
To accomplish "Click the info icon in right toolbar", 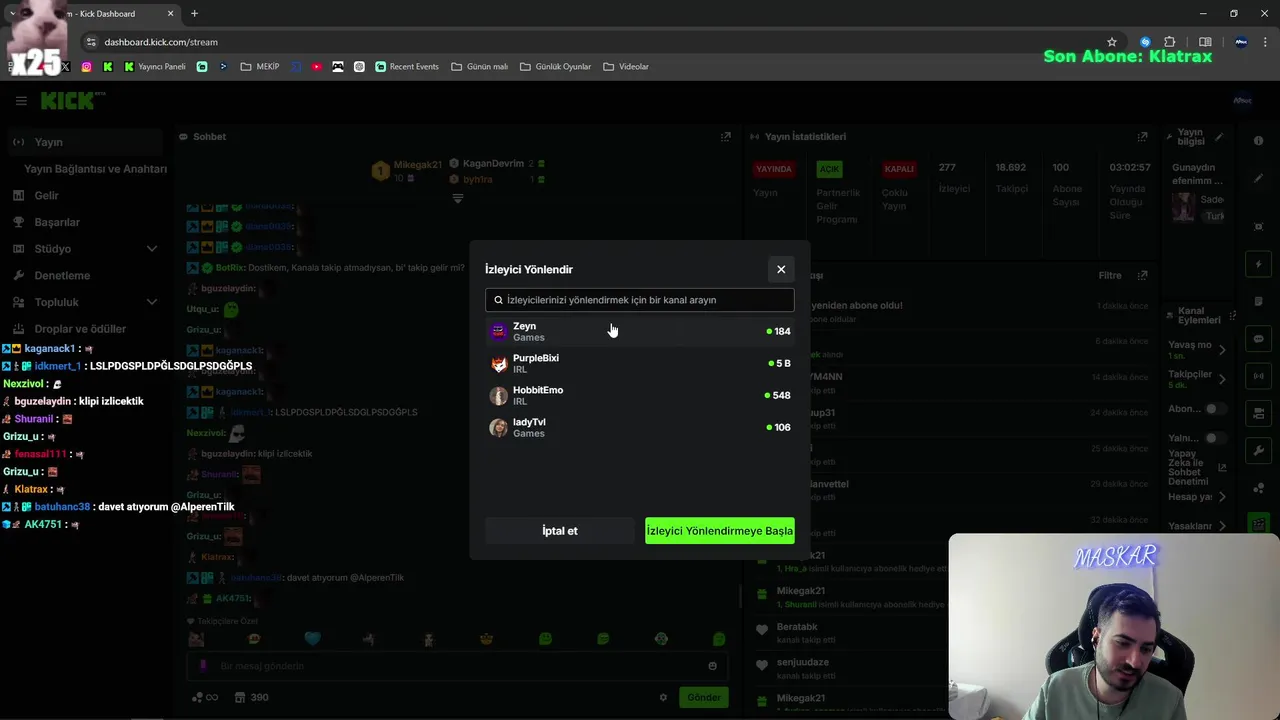I will tap(1258, 141).
